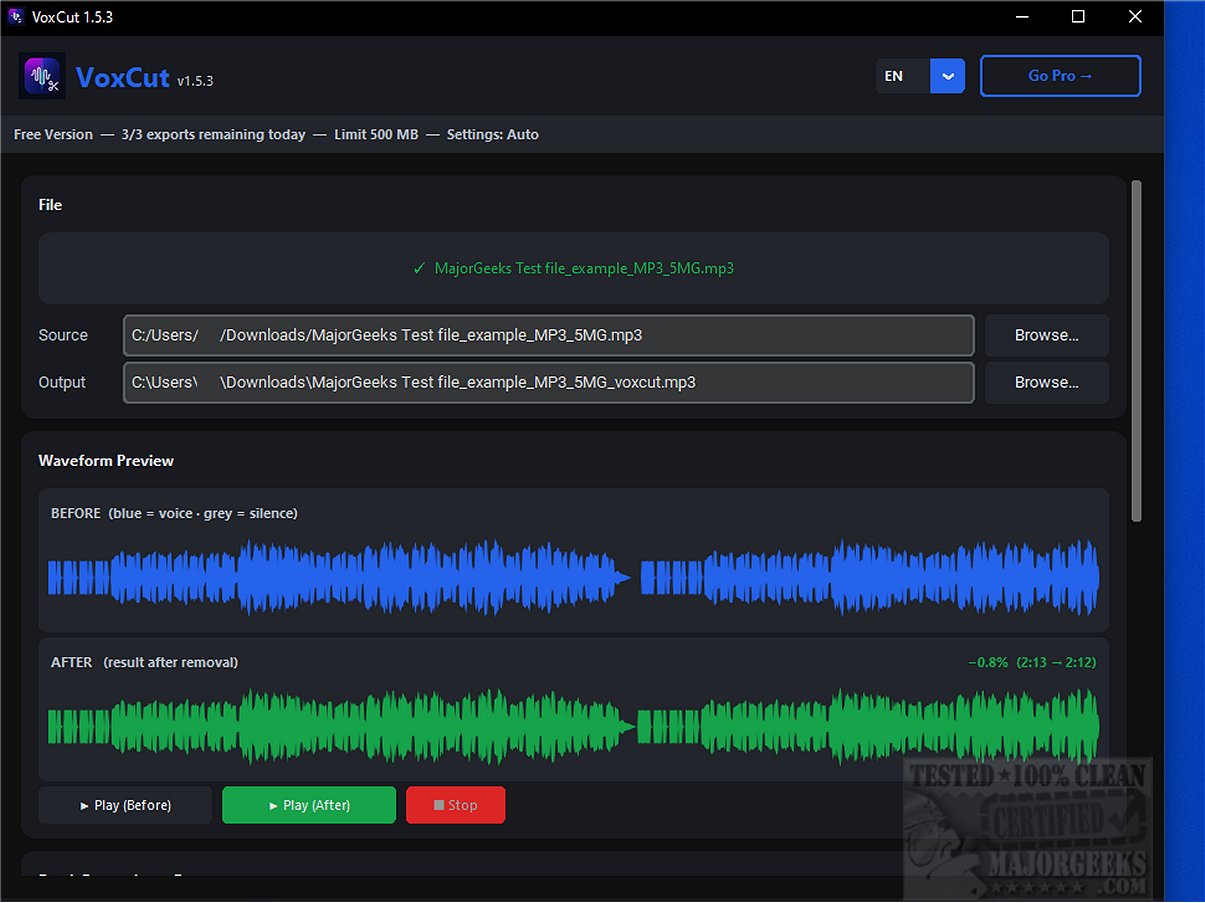Maximize the VoxCut window

(x=1078, y=17)
